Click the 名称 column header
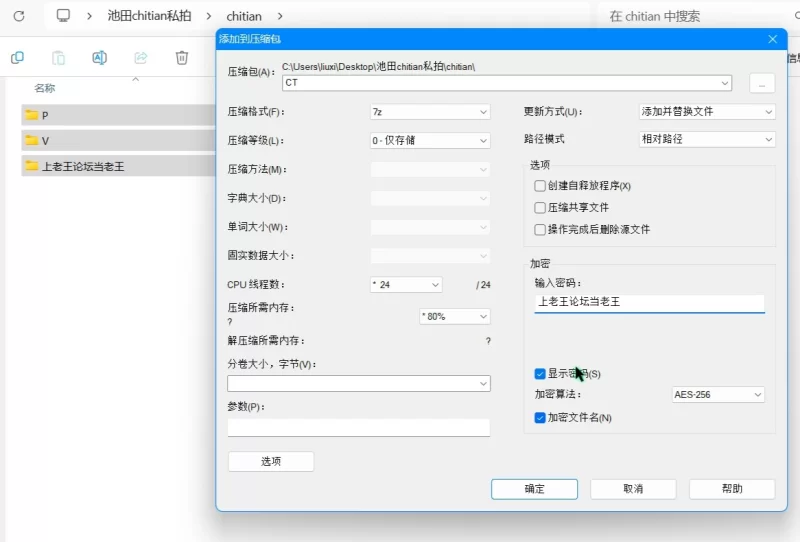Viewport: 800px width, 542px height. (x=45, y=88)
